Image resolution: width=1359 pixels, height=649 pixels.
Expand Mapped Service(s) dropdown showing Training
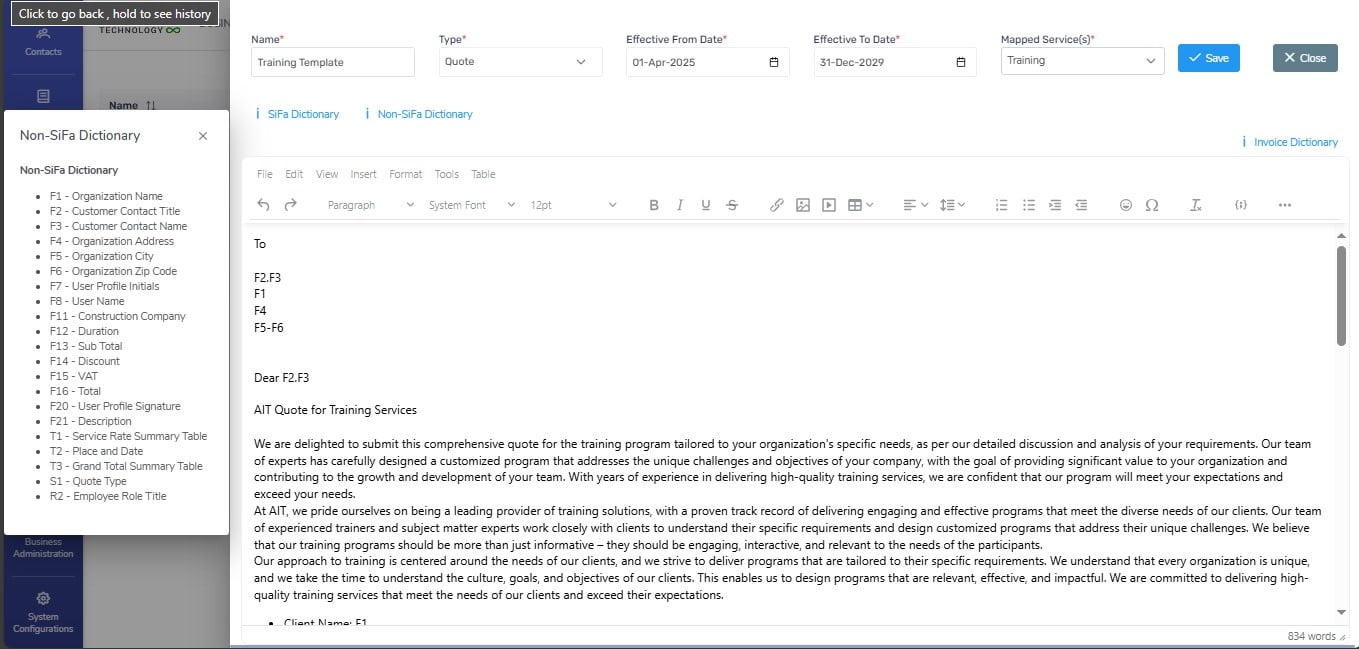pos(1082,61)
